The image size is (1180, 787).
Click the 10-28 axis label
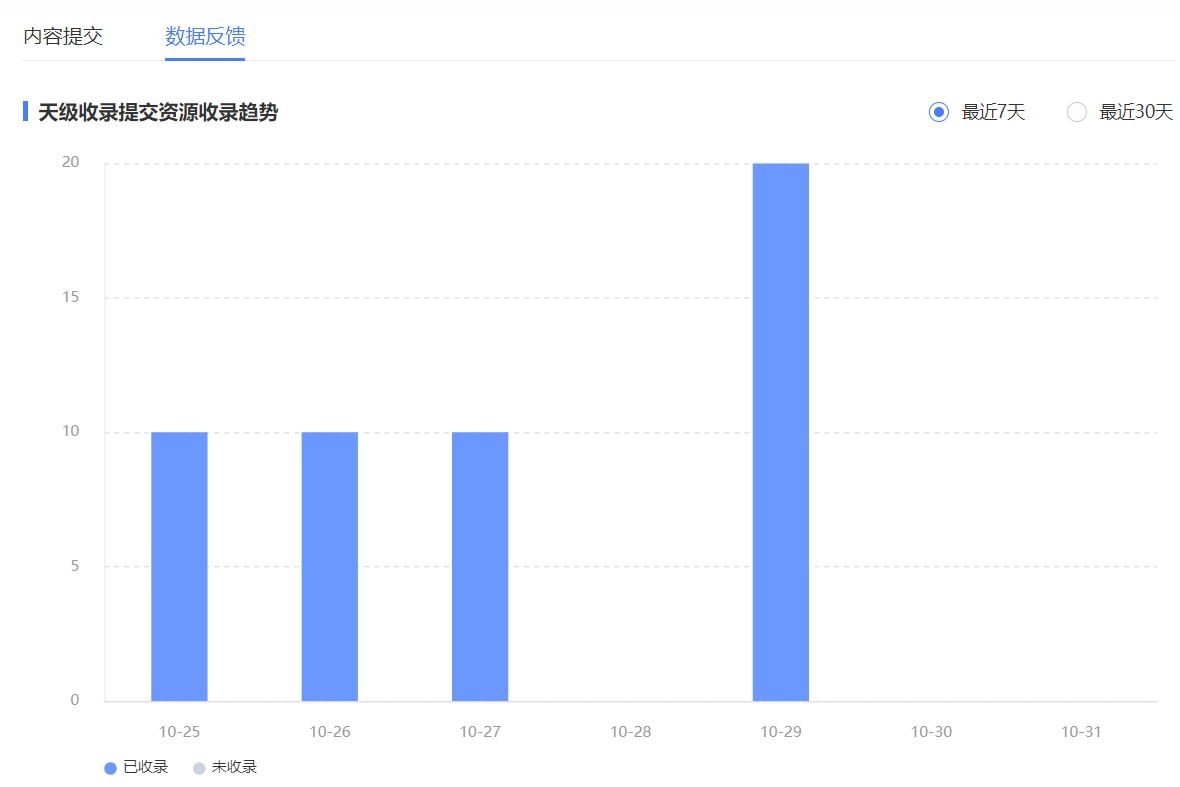[x=631, y=731]
